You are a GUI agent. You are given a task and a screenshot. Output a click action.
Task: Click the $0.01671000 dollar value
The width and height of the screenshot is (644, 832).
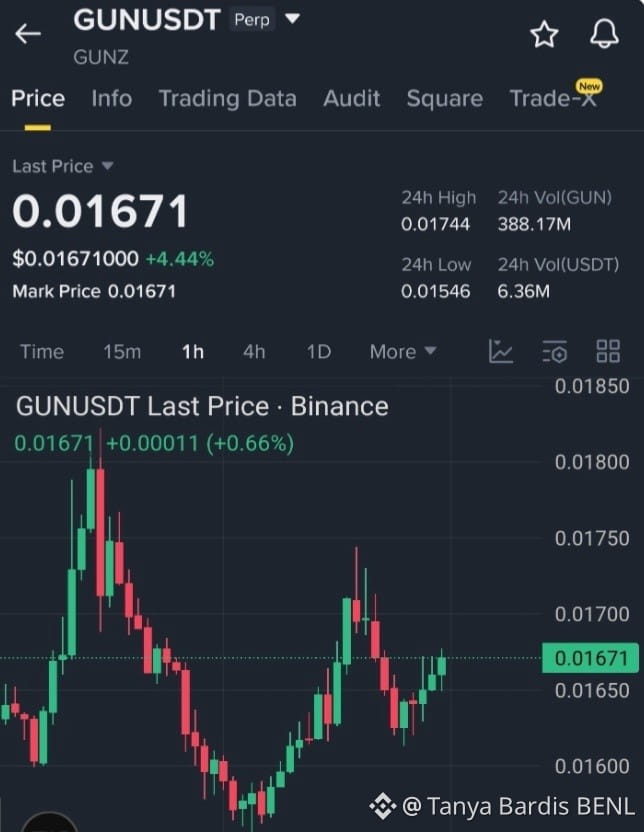[75, 259]
